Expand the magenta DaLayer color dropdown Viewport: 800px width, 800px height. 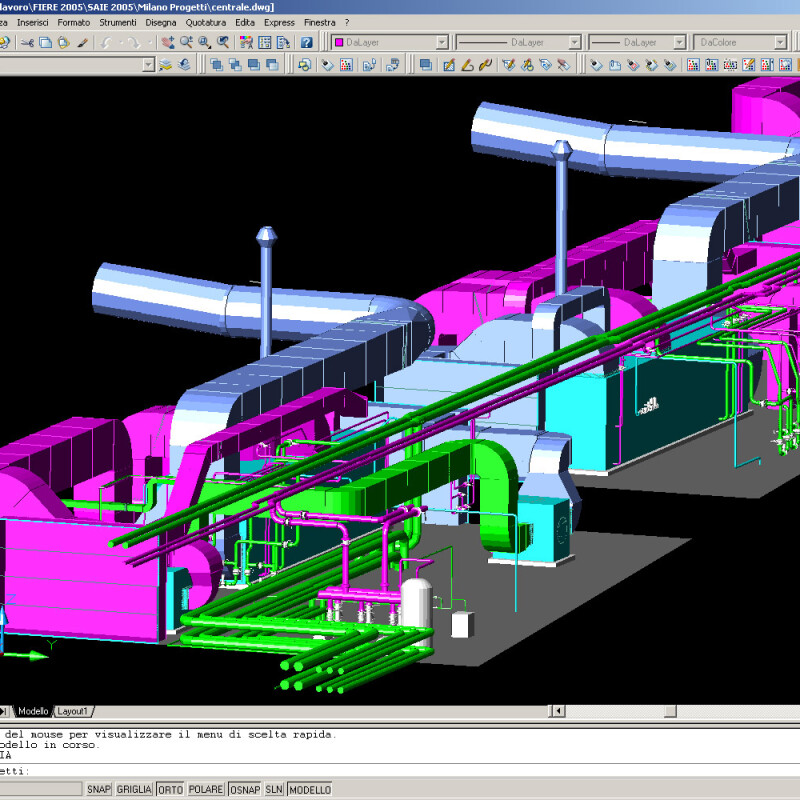tap(441, 42)
